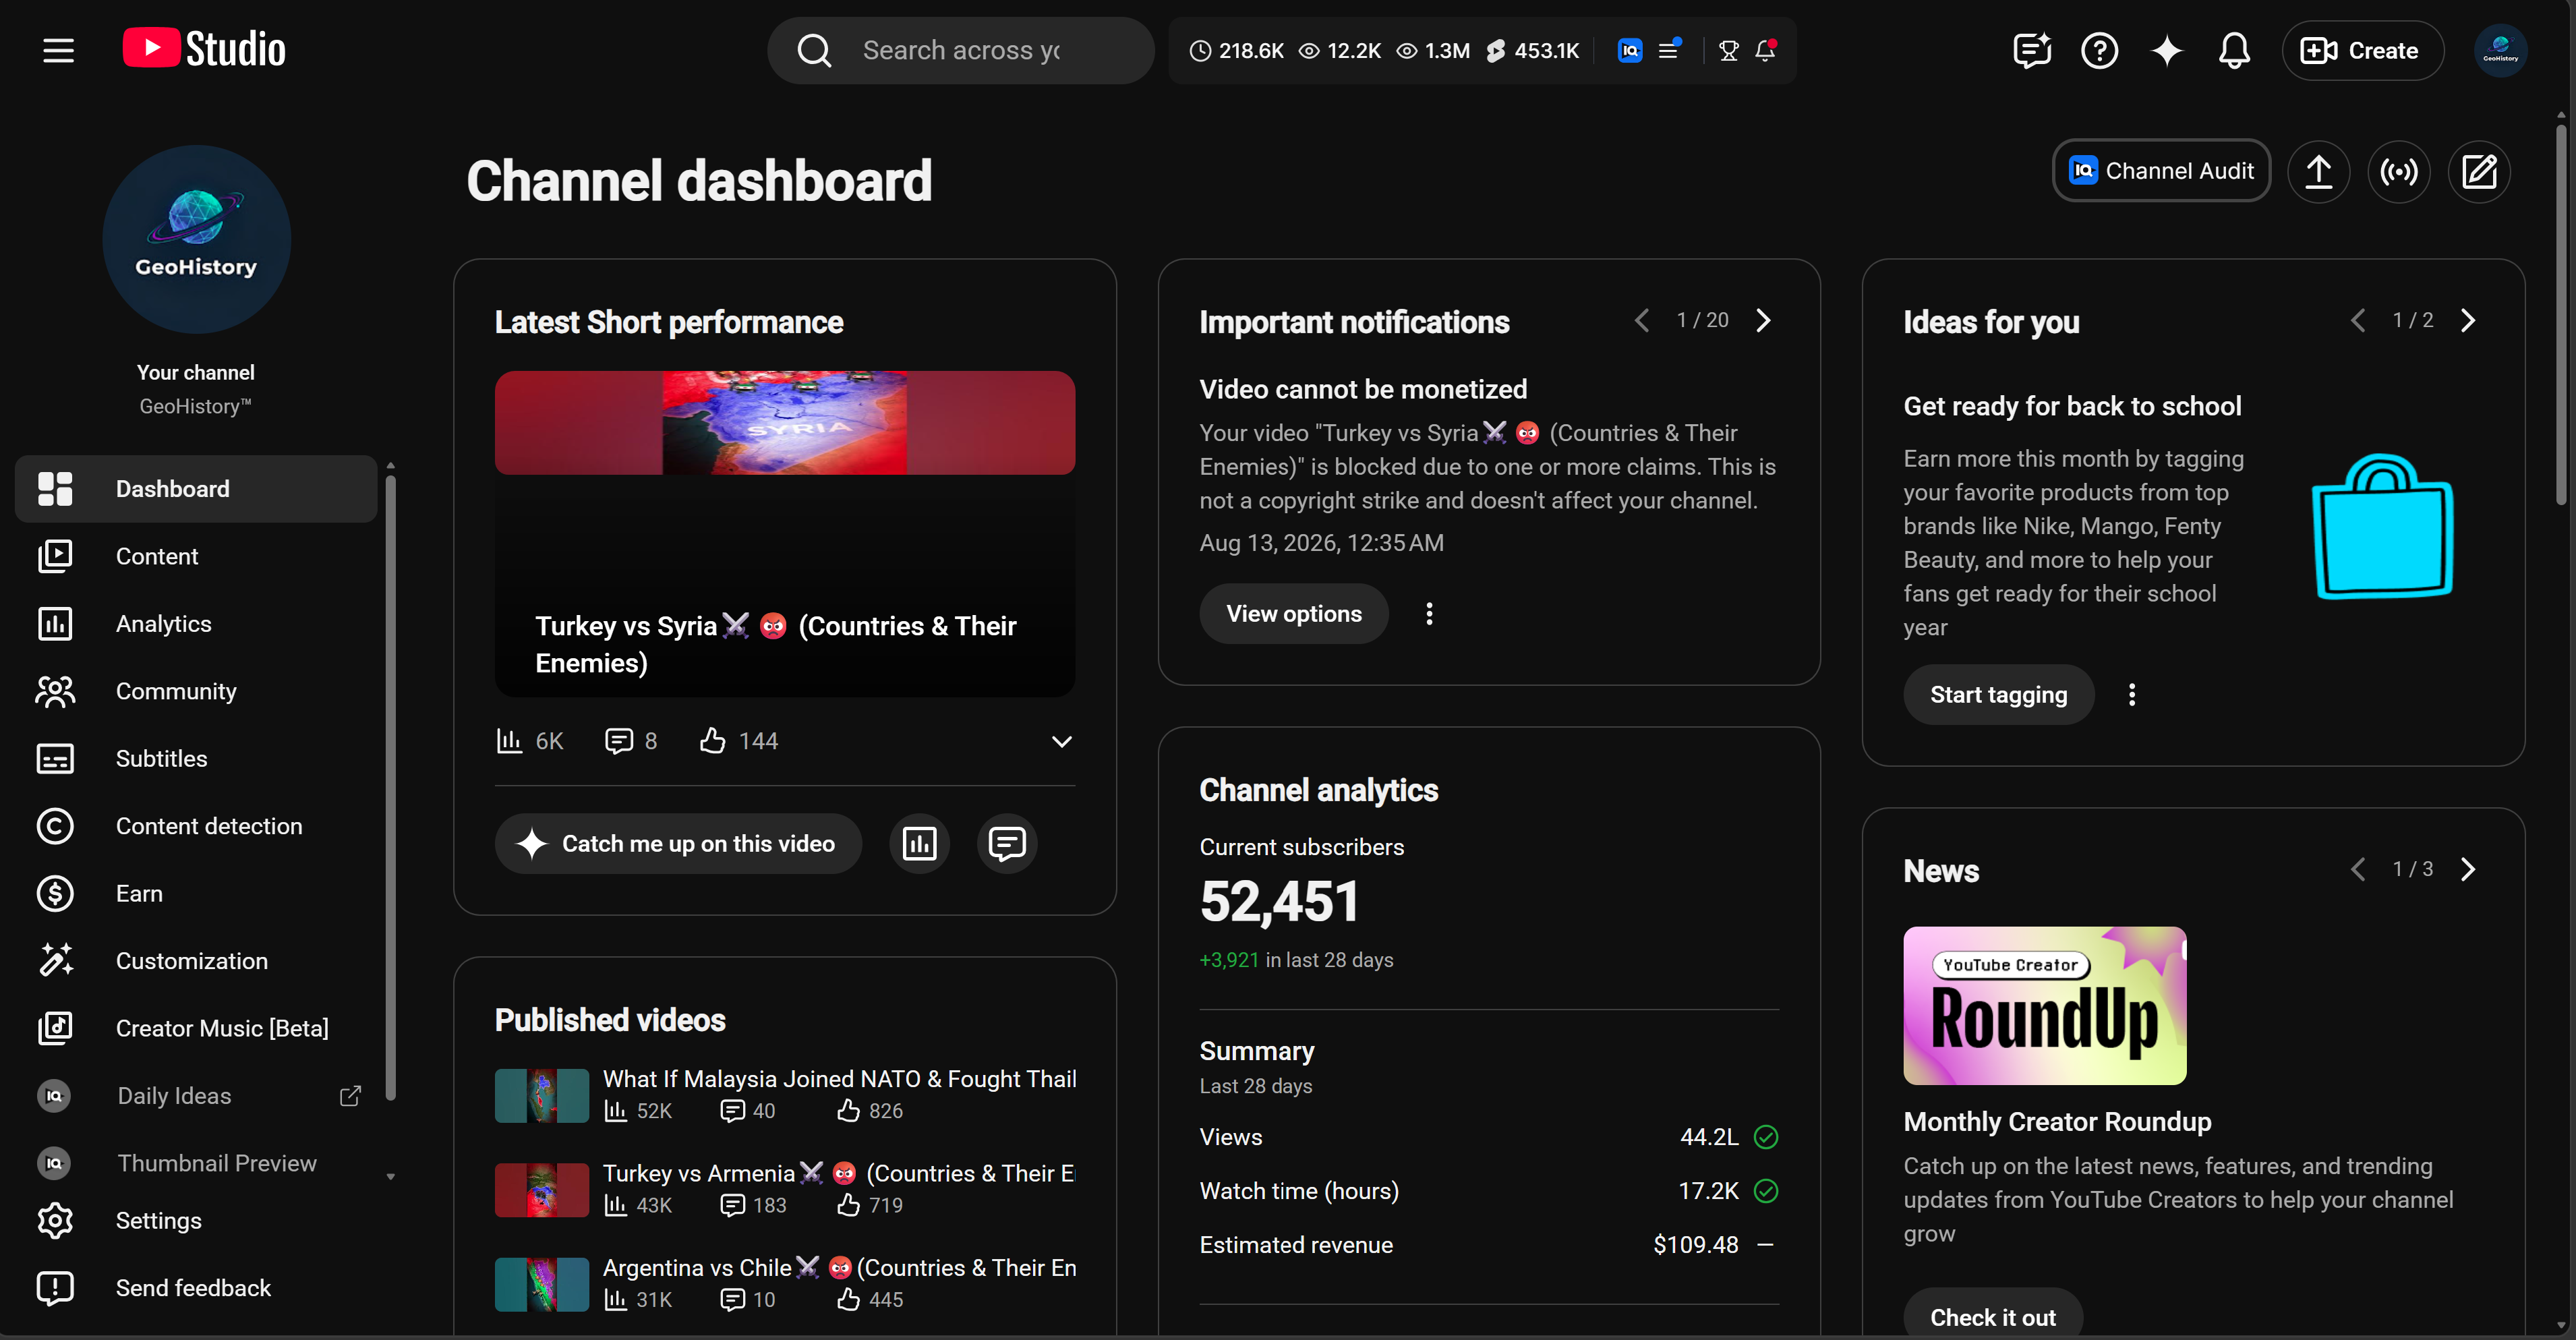Click the Channel Audit button
This screenshot has height=1340, width=2576.
pyautogui.click(x=2161, y=171)
